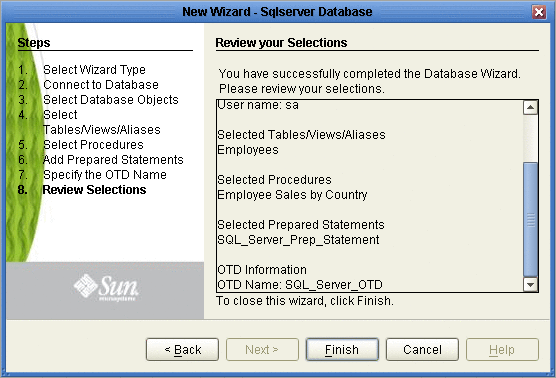Go back with the Back button

point(182,350)
